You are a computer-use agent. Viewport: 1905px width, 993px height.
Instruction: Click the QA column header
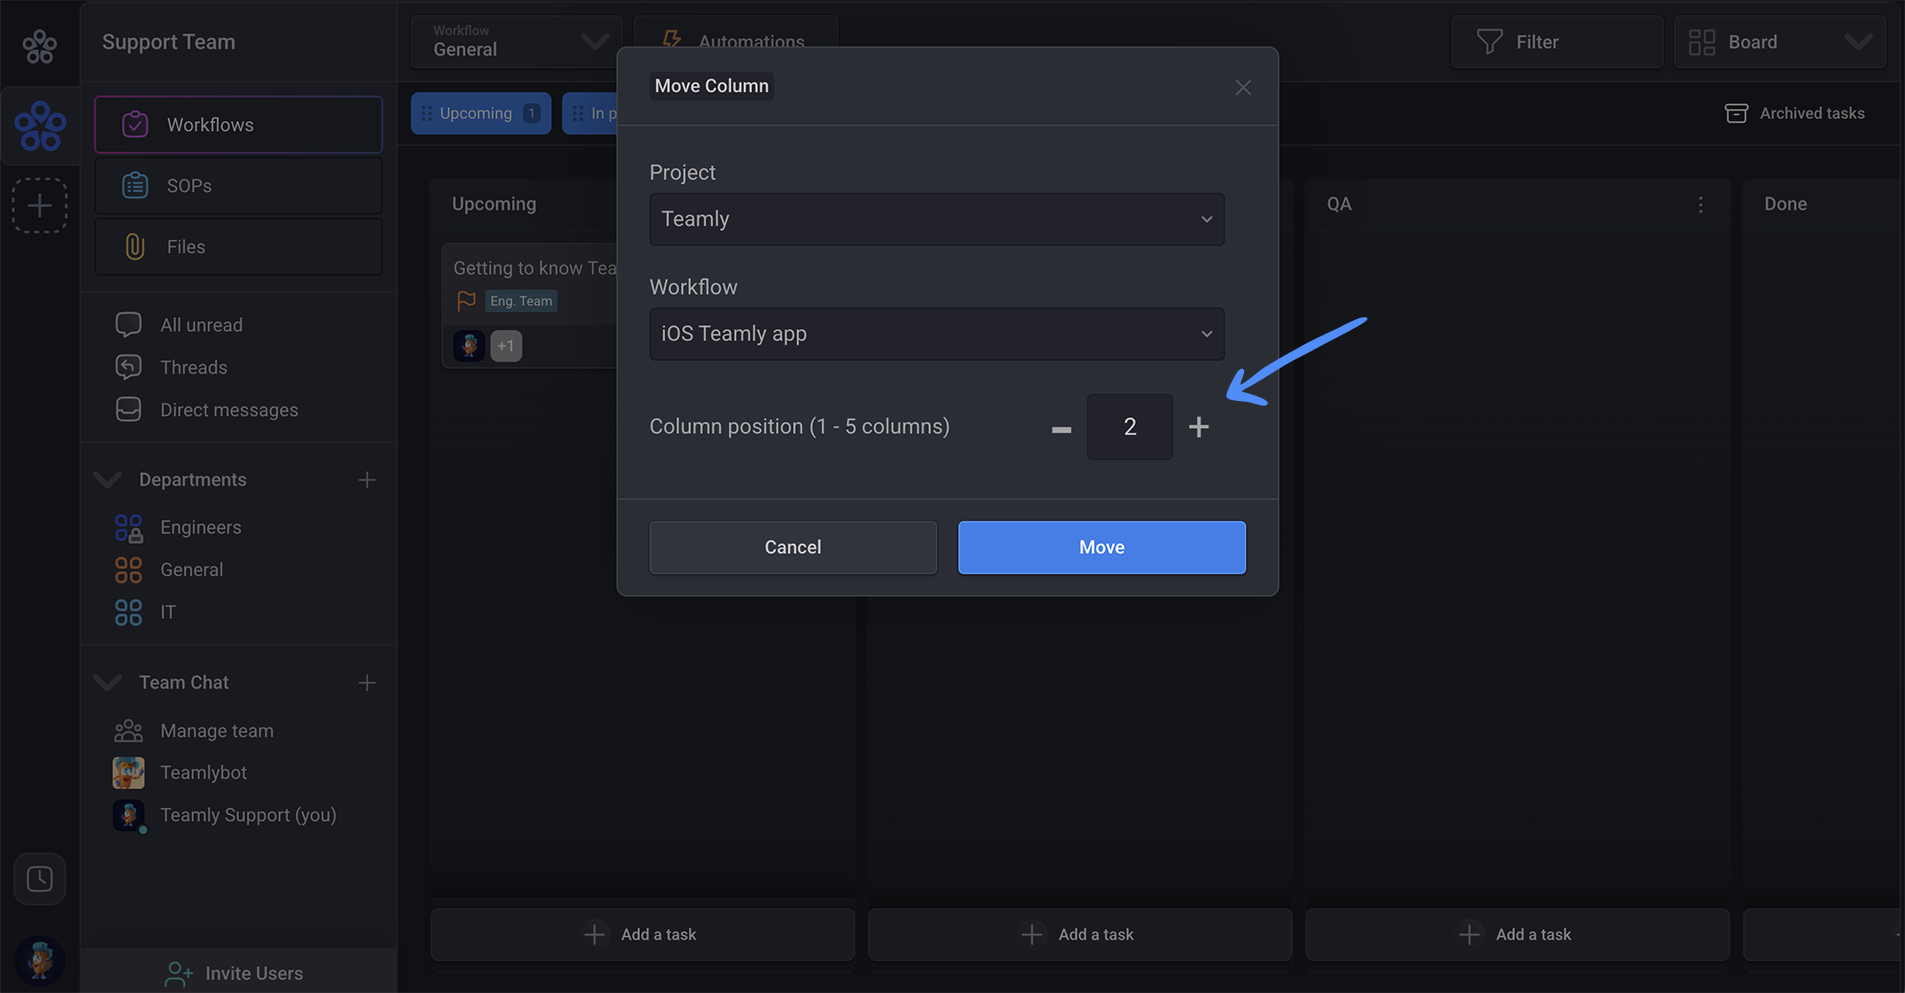(1339, 204)
